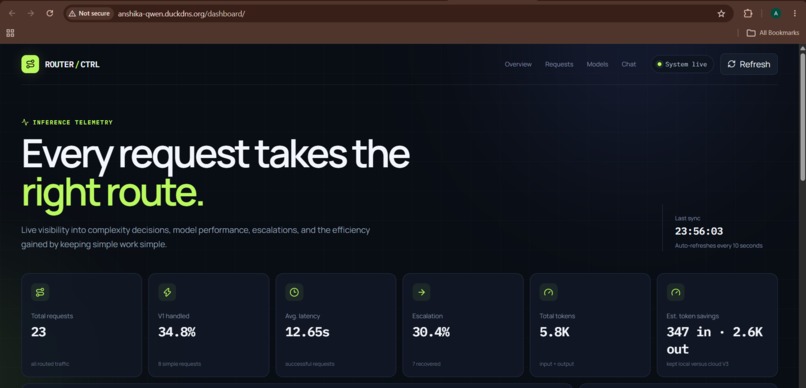Open the All Bookmarks folder
Image resolution: width=806 pixels, height=388 pixels.
tap(773, 33)
